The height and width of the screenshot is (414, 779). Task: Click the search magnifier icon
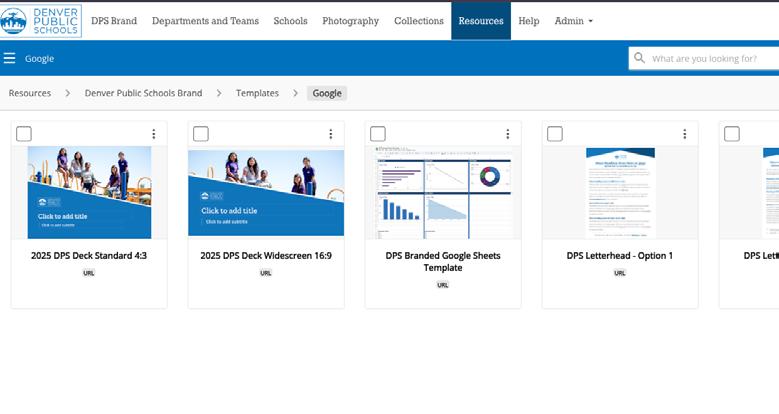coord(639,58)
